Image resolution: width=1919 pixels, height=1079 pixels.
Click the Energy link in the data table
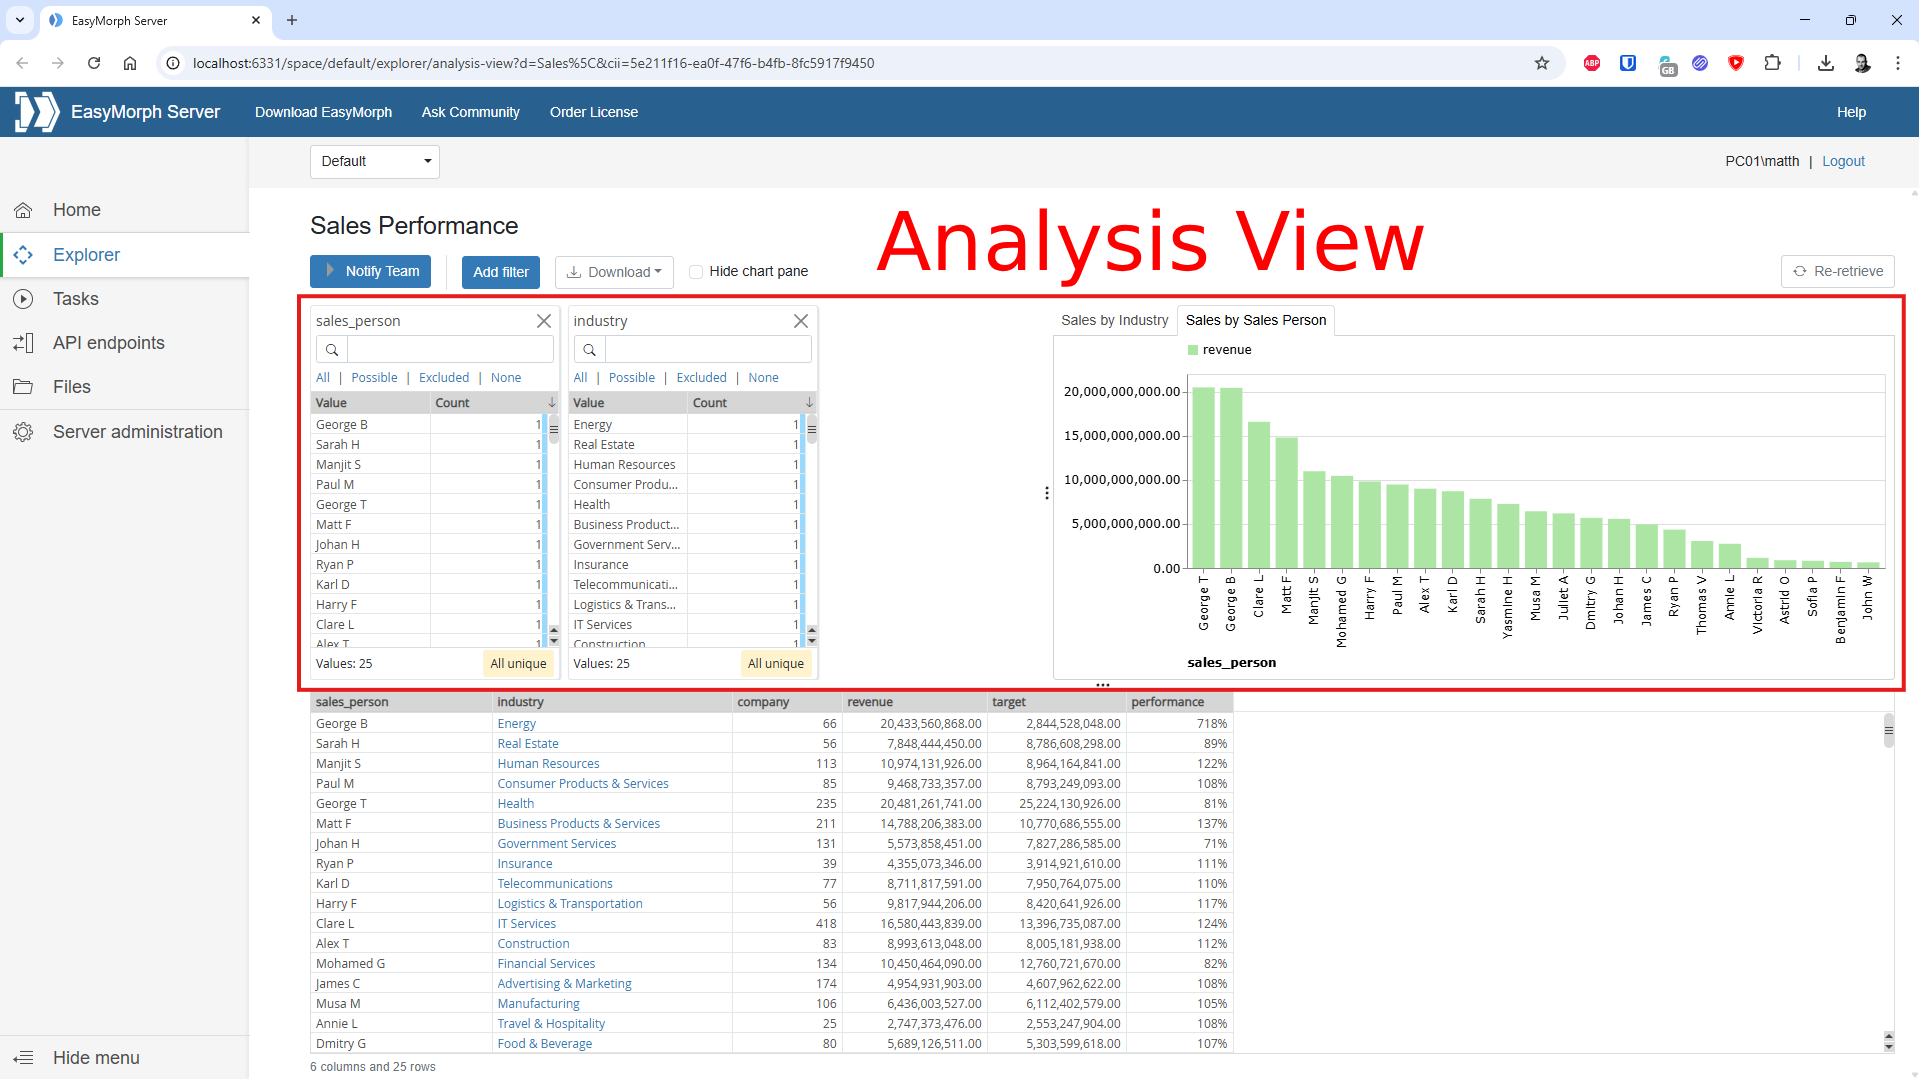(x=516, y=724)
